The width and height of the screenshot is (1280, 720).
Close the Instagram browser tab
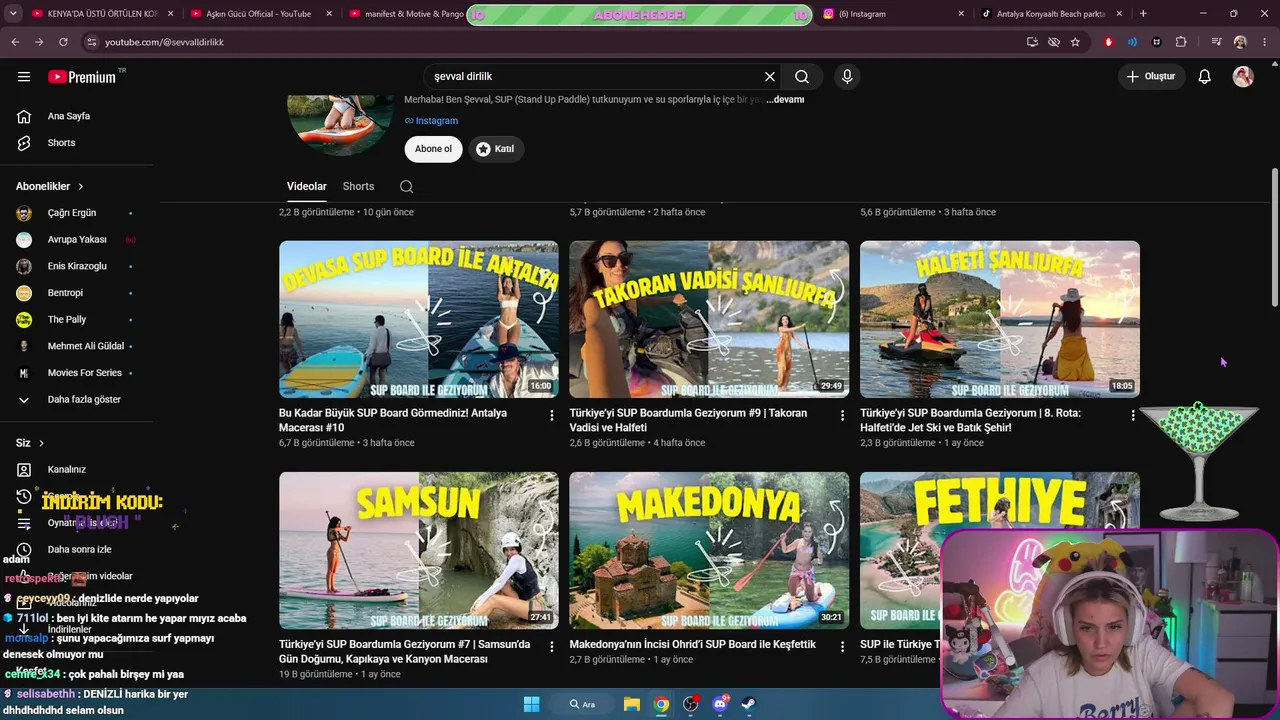click(x=961, y=14)
